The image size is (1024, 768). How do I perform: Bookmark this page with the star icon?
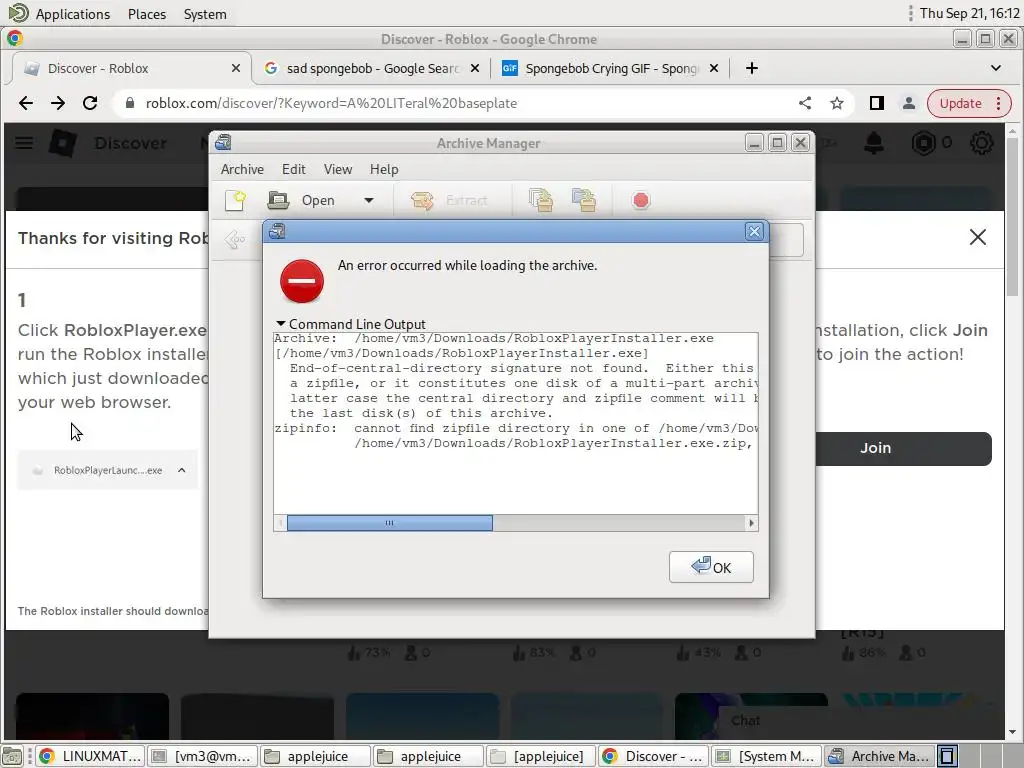pyautogui.click(x=837, y=103)
